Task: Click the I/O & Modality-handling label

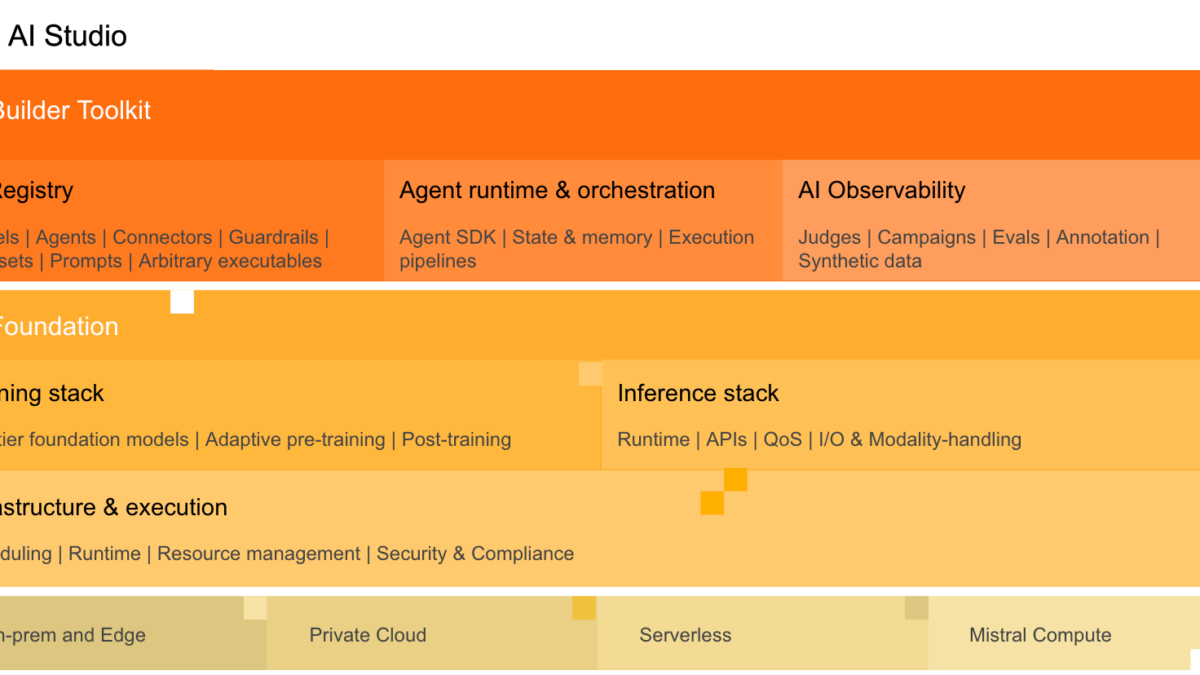Action: [920, 439]
